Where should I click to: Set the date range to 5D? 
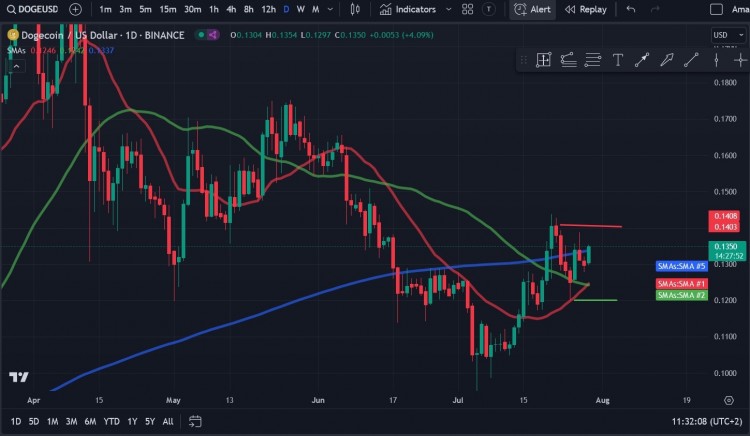click(34, 421)
